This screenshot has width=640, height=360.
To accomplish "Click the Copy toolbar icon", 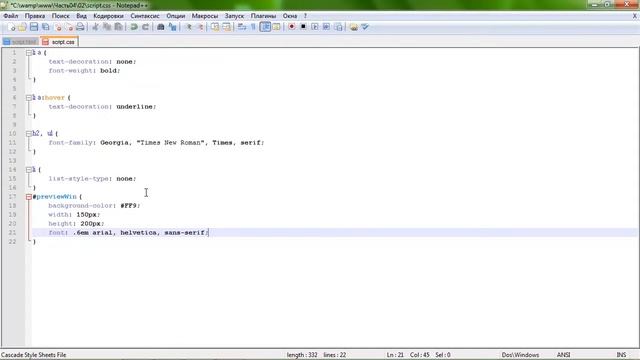I will pos(107,27).
